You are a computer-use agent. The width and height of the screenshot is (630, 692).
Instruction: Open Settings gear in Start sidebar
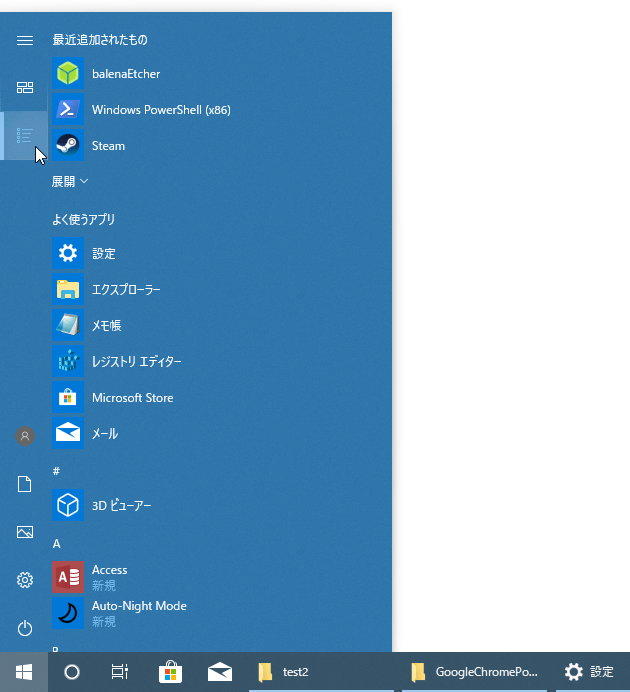point(25,580)
